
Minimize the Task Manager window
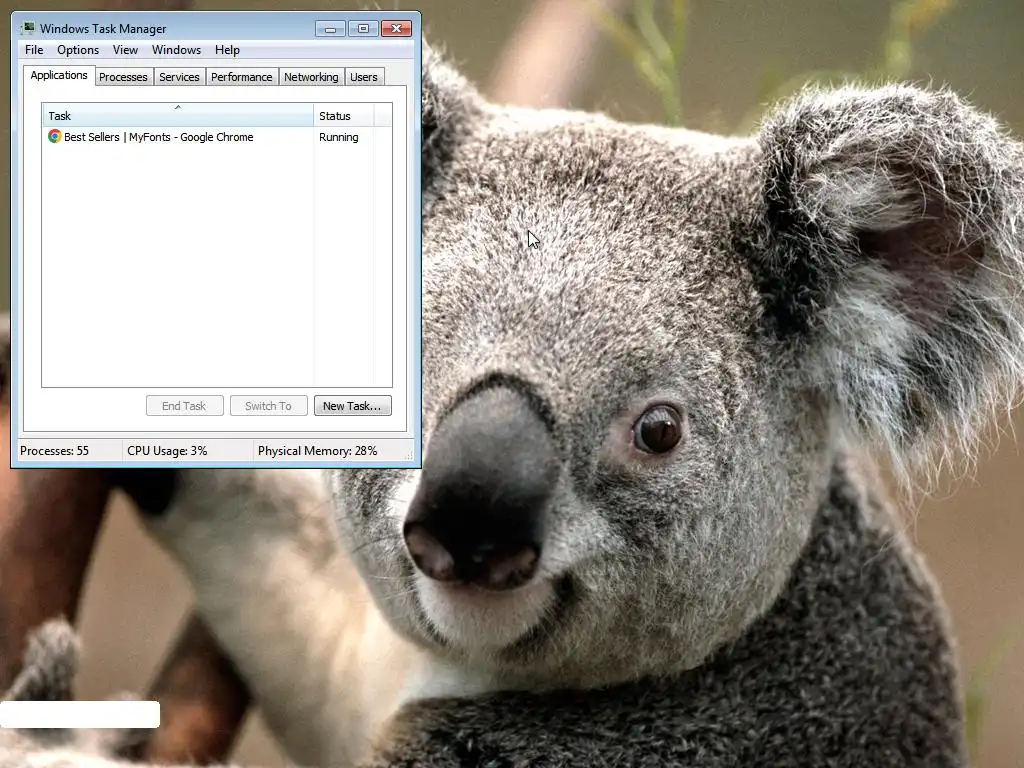pos(330,29)
